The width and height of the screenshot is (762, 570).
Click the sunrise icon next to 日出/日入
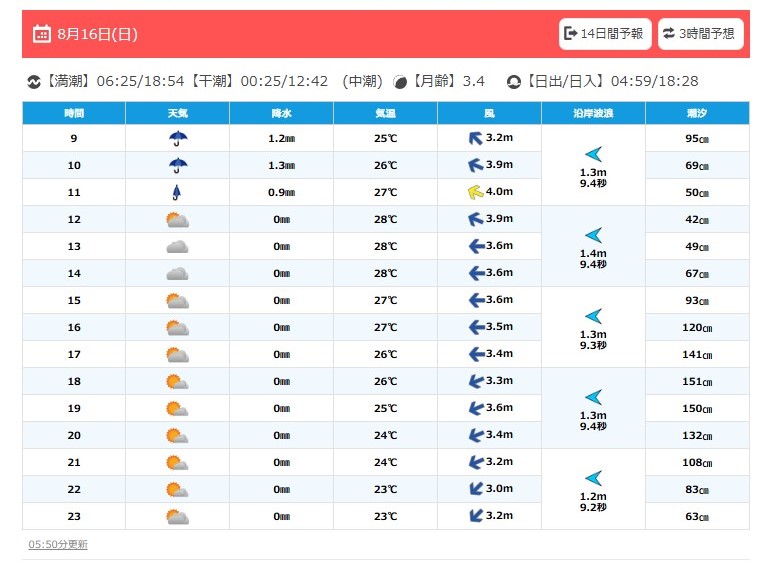point(513,82)
